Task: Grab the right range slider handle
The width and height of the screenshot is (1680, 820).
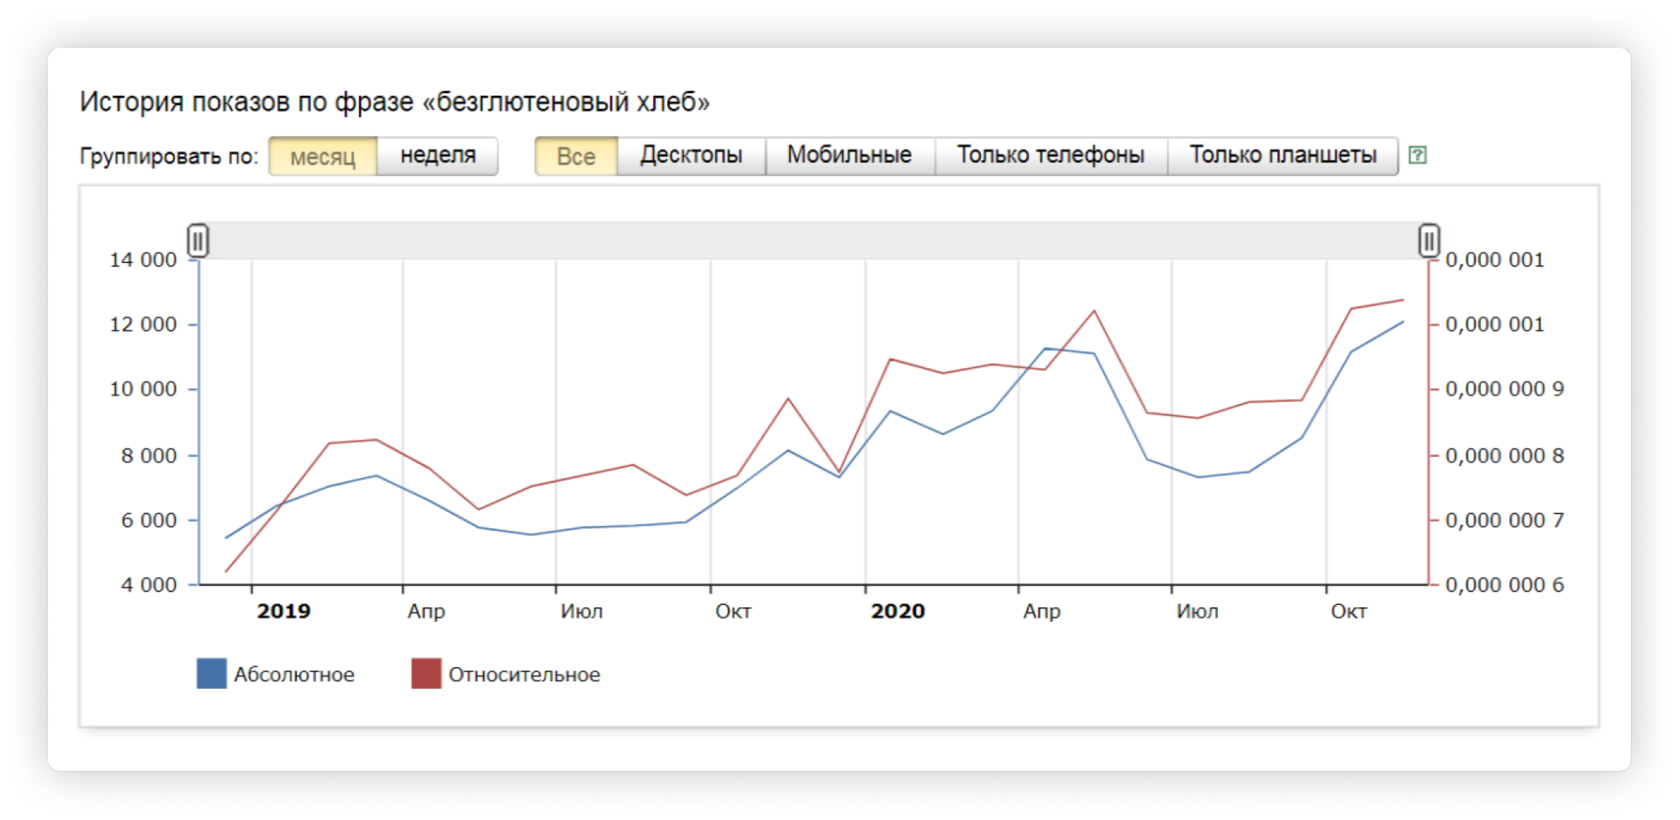Action: tap(1429, 241)
